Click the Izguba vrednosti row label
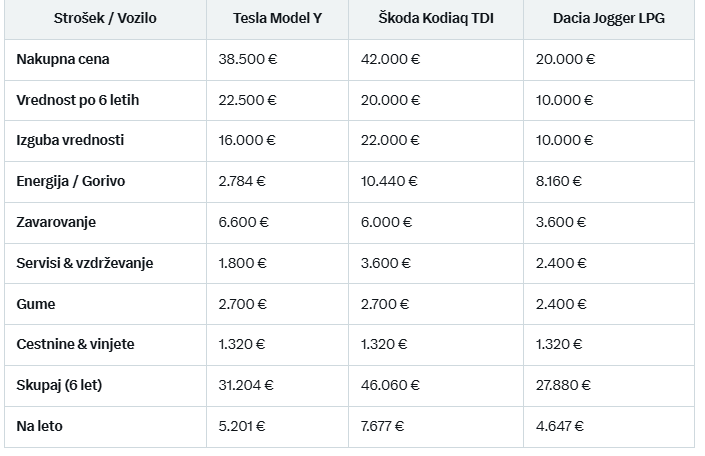Viewport: 705px width, 456px height. (x=70, y=140)
